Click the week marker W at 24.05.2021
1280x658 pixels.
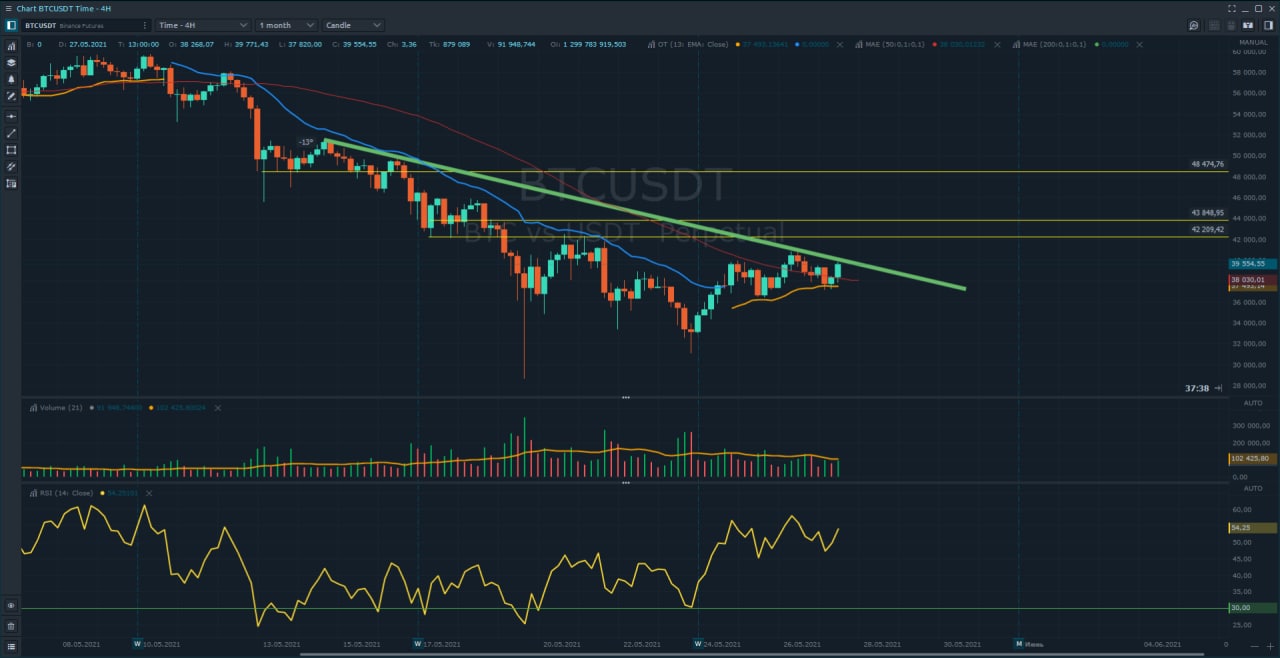click(x=698, y=644)
